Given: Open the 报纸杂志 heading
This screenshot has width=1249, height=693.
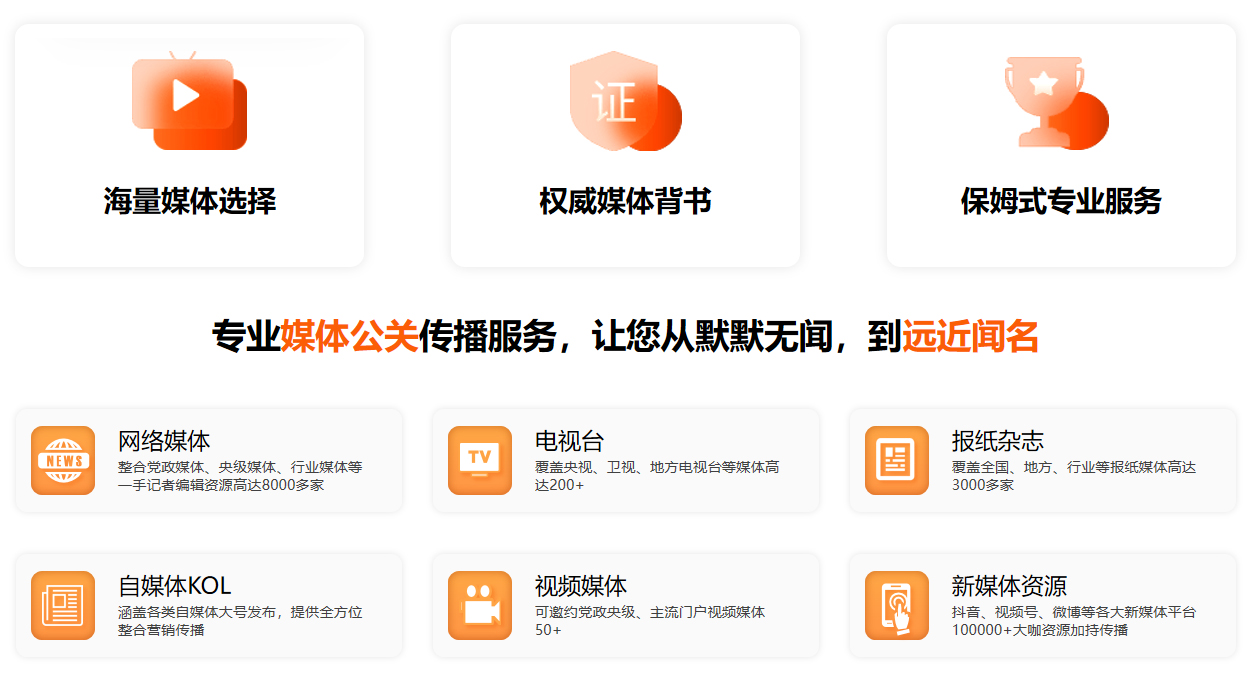Looking at the screenshot, I should point(998,441).
